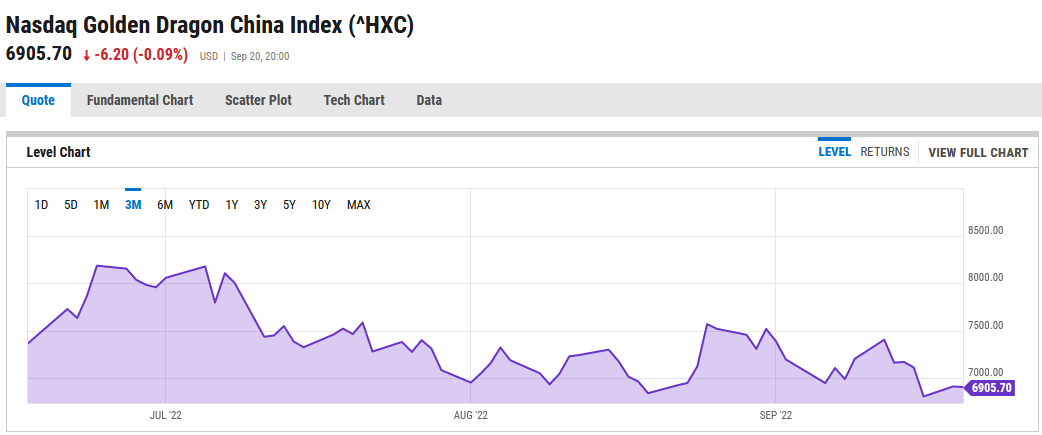Select the 10Y time range
1042x435 pixels.
pyautogui.click(x=321, y=205)
